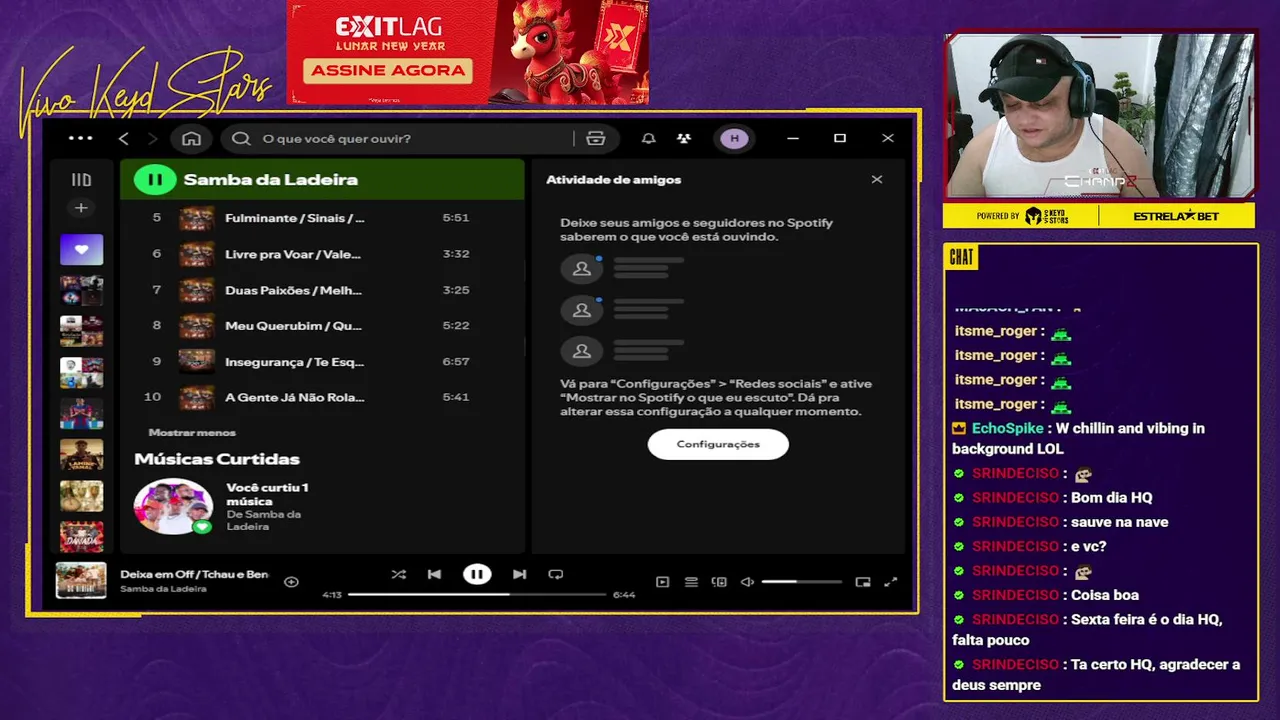Open the Browse icon in search bar
The image size is (1280, 720).
tap(596, 138)
